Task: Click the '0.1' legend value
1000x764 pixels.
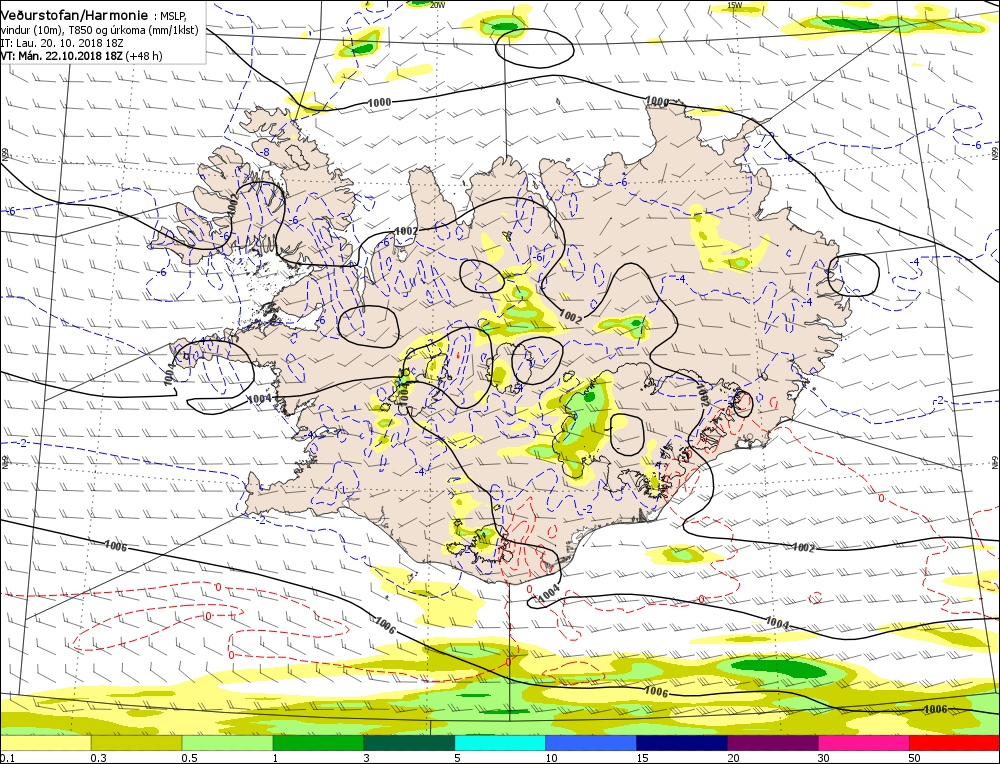Action: coord(6,758)
